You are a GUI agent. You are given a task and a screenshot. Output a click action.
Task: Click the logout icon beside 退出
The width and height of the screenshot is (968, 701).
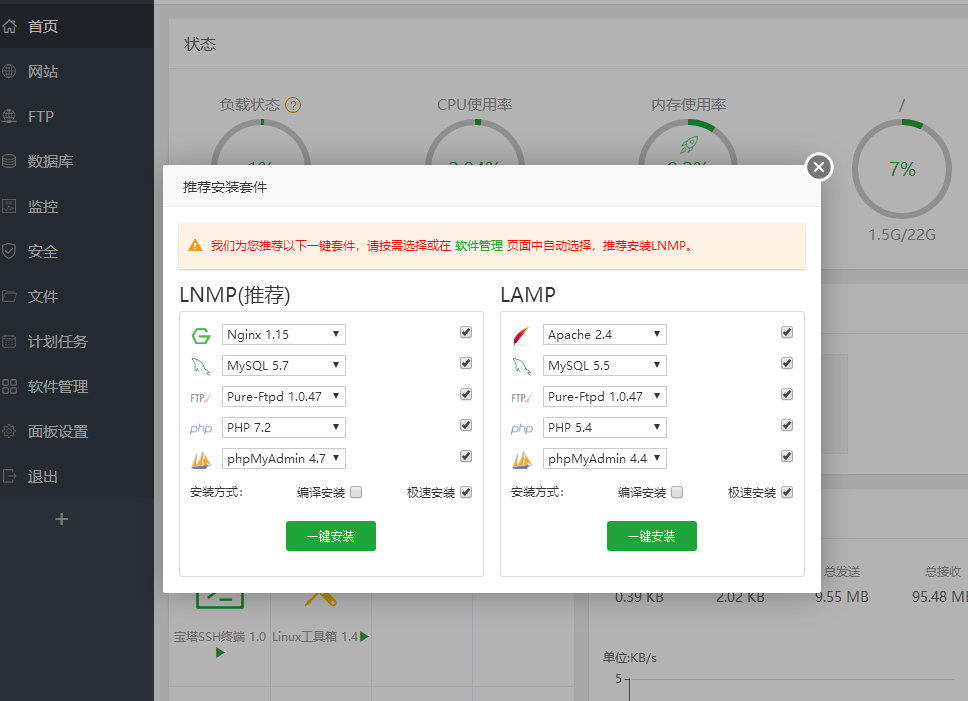coord(9,476)
